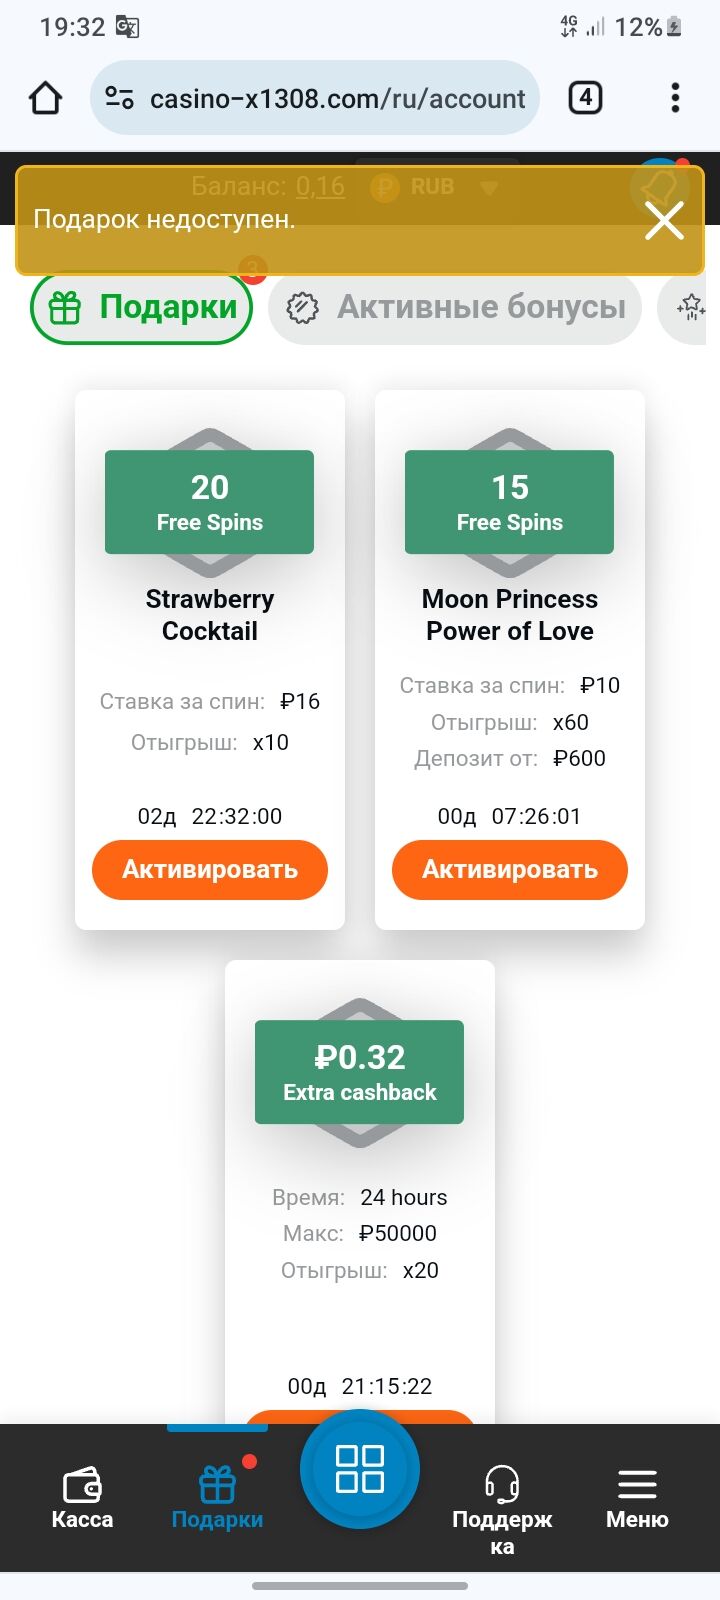This screenshot has height=1600, width=720.
Task: Open the site settings icon in address bar
Action: pos(120,98)
